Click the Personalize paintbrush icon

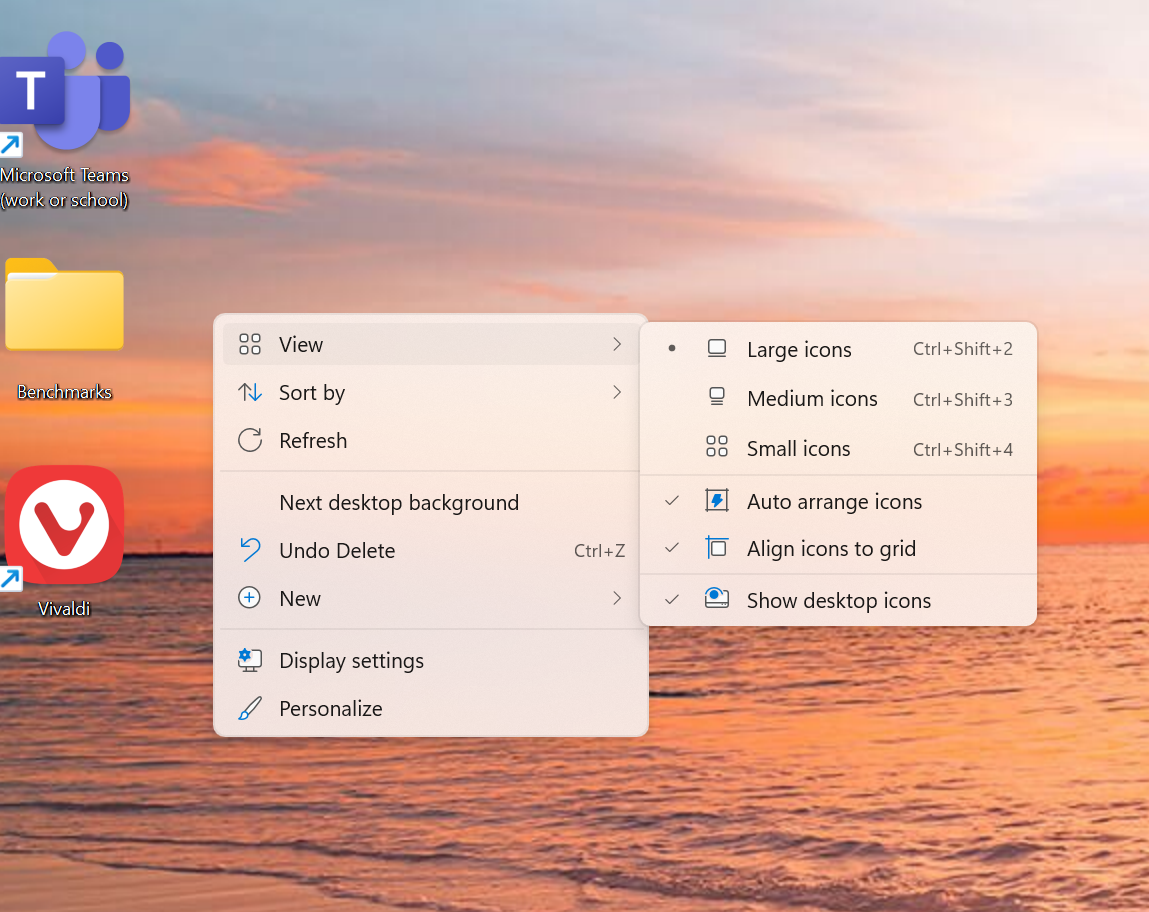click(x=250, y=708)
